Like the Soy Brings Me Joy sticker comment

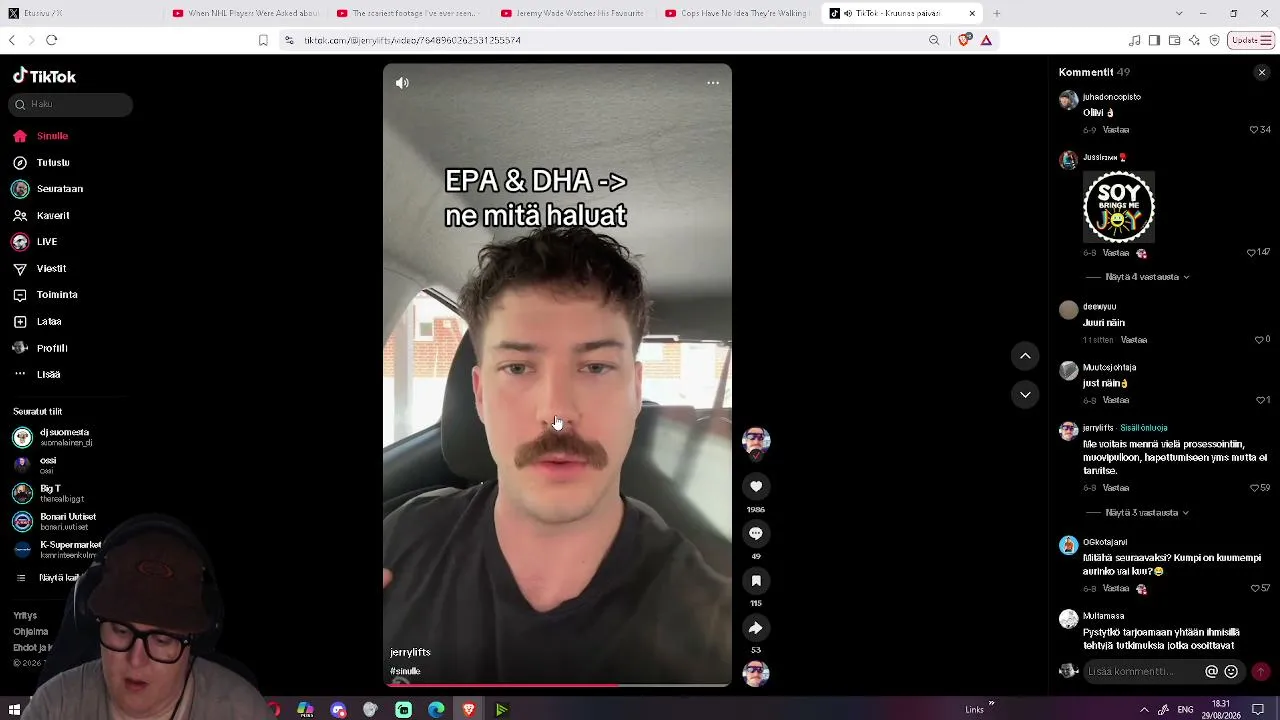(1251, 253)
